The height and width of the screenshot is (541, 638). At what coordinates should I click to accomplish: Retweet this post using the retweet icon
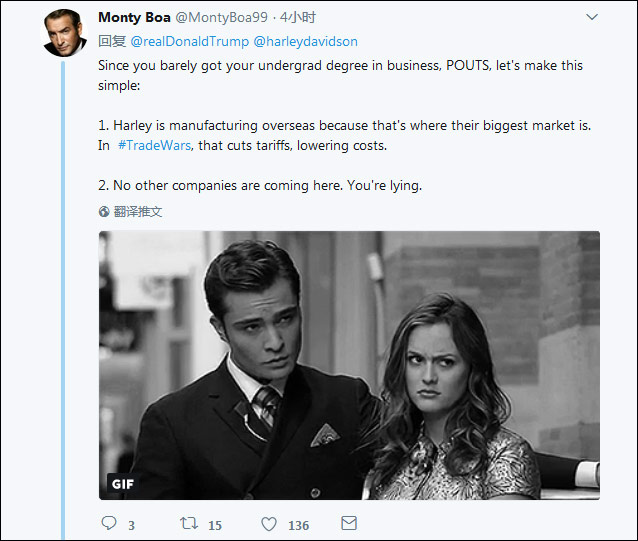tap(187, 523)
